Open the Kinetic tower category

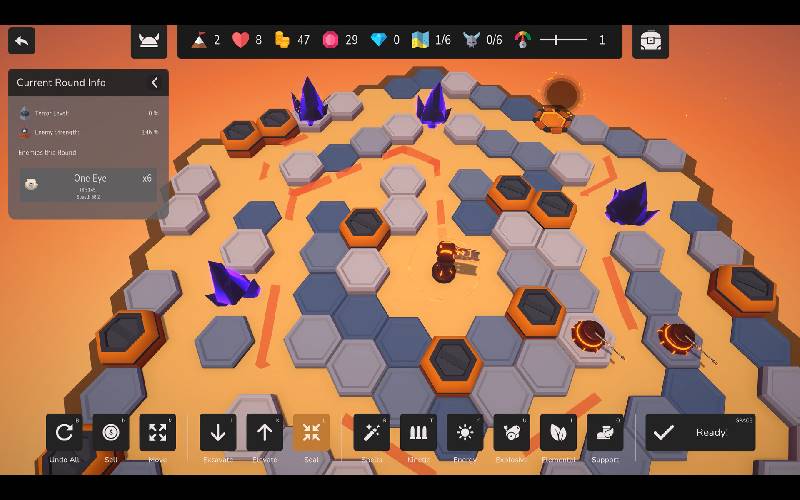[418, 432]
